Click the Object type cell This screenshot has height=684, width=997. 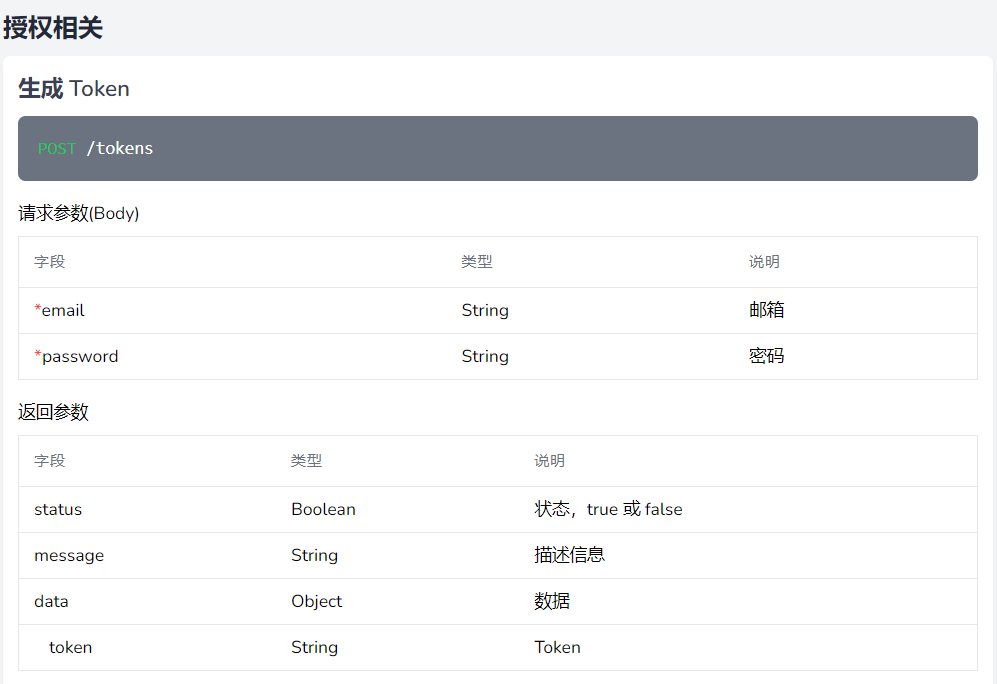(x=316, y=602)
